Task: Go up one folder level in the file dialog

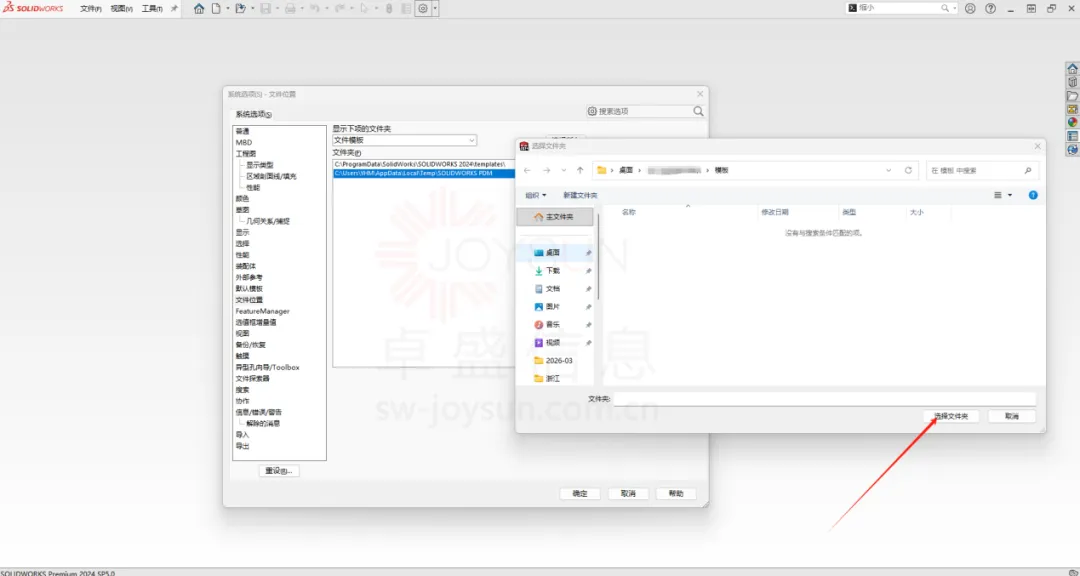Action: pos(580,170)
